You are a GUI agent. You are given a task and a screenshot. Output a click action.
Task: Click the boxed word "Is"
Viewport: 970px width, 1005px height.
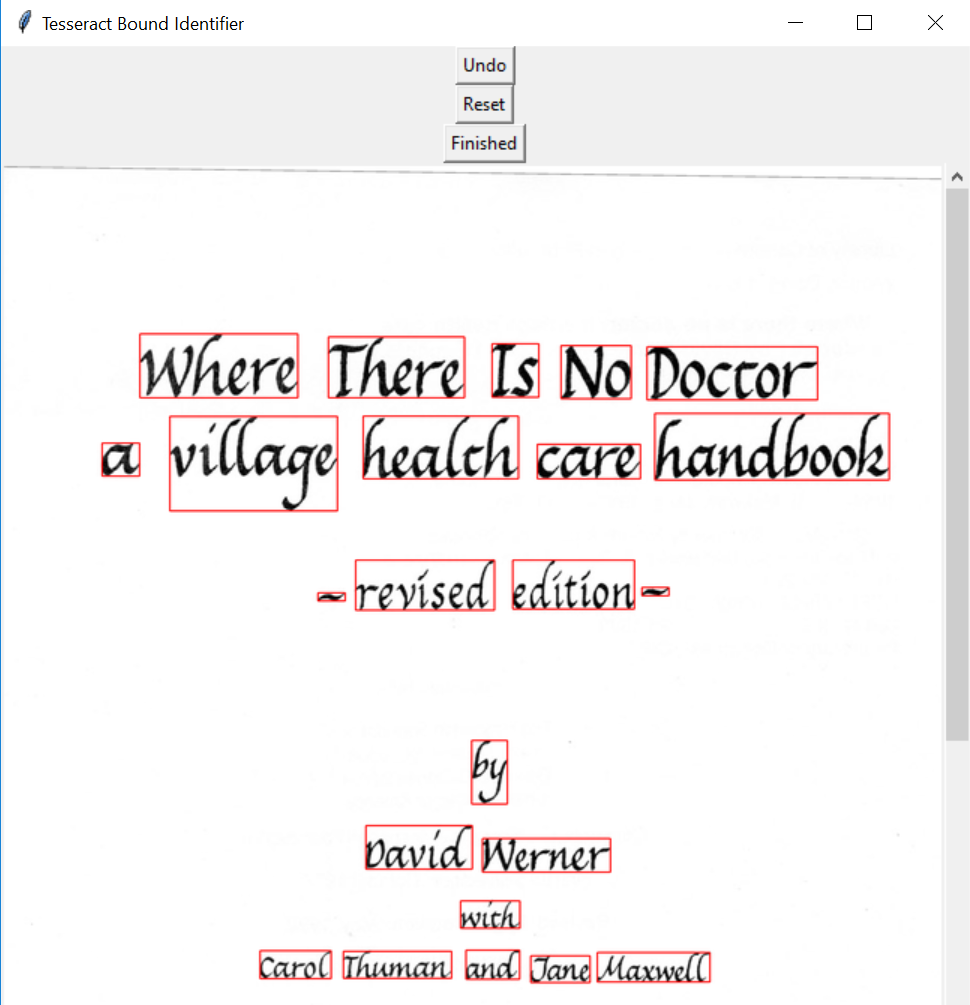(515, 370)
